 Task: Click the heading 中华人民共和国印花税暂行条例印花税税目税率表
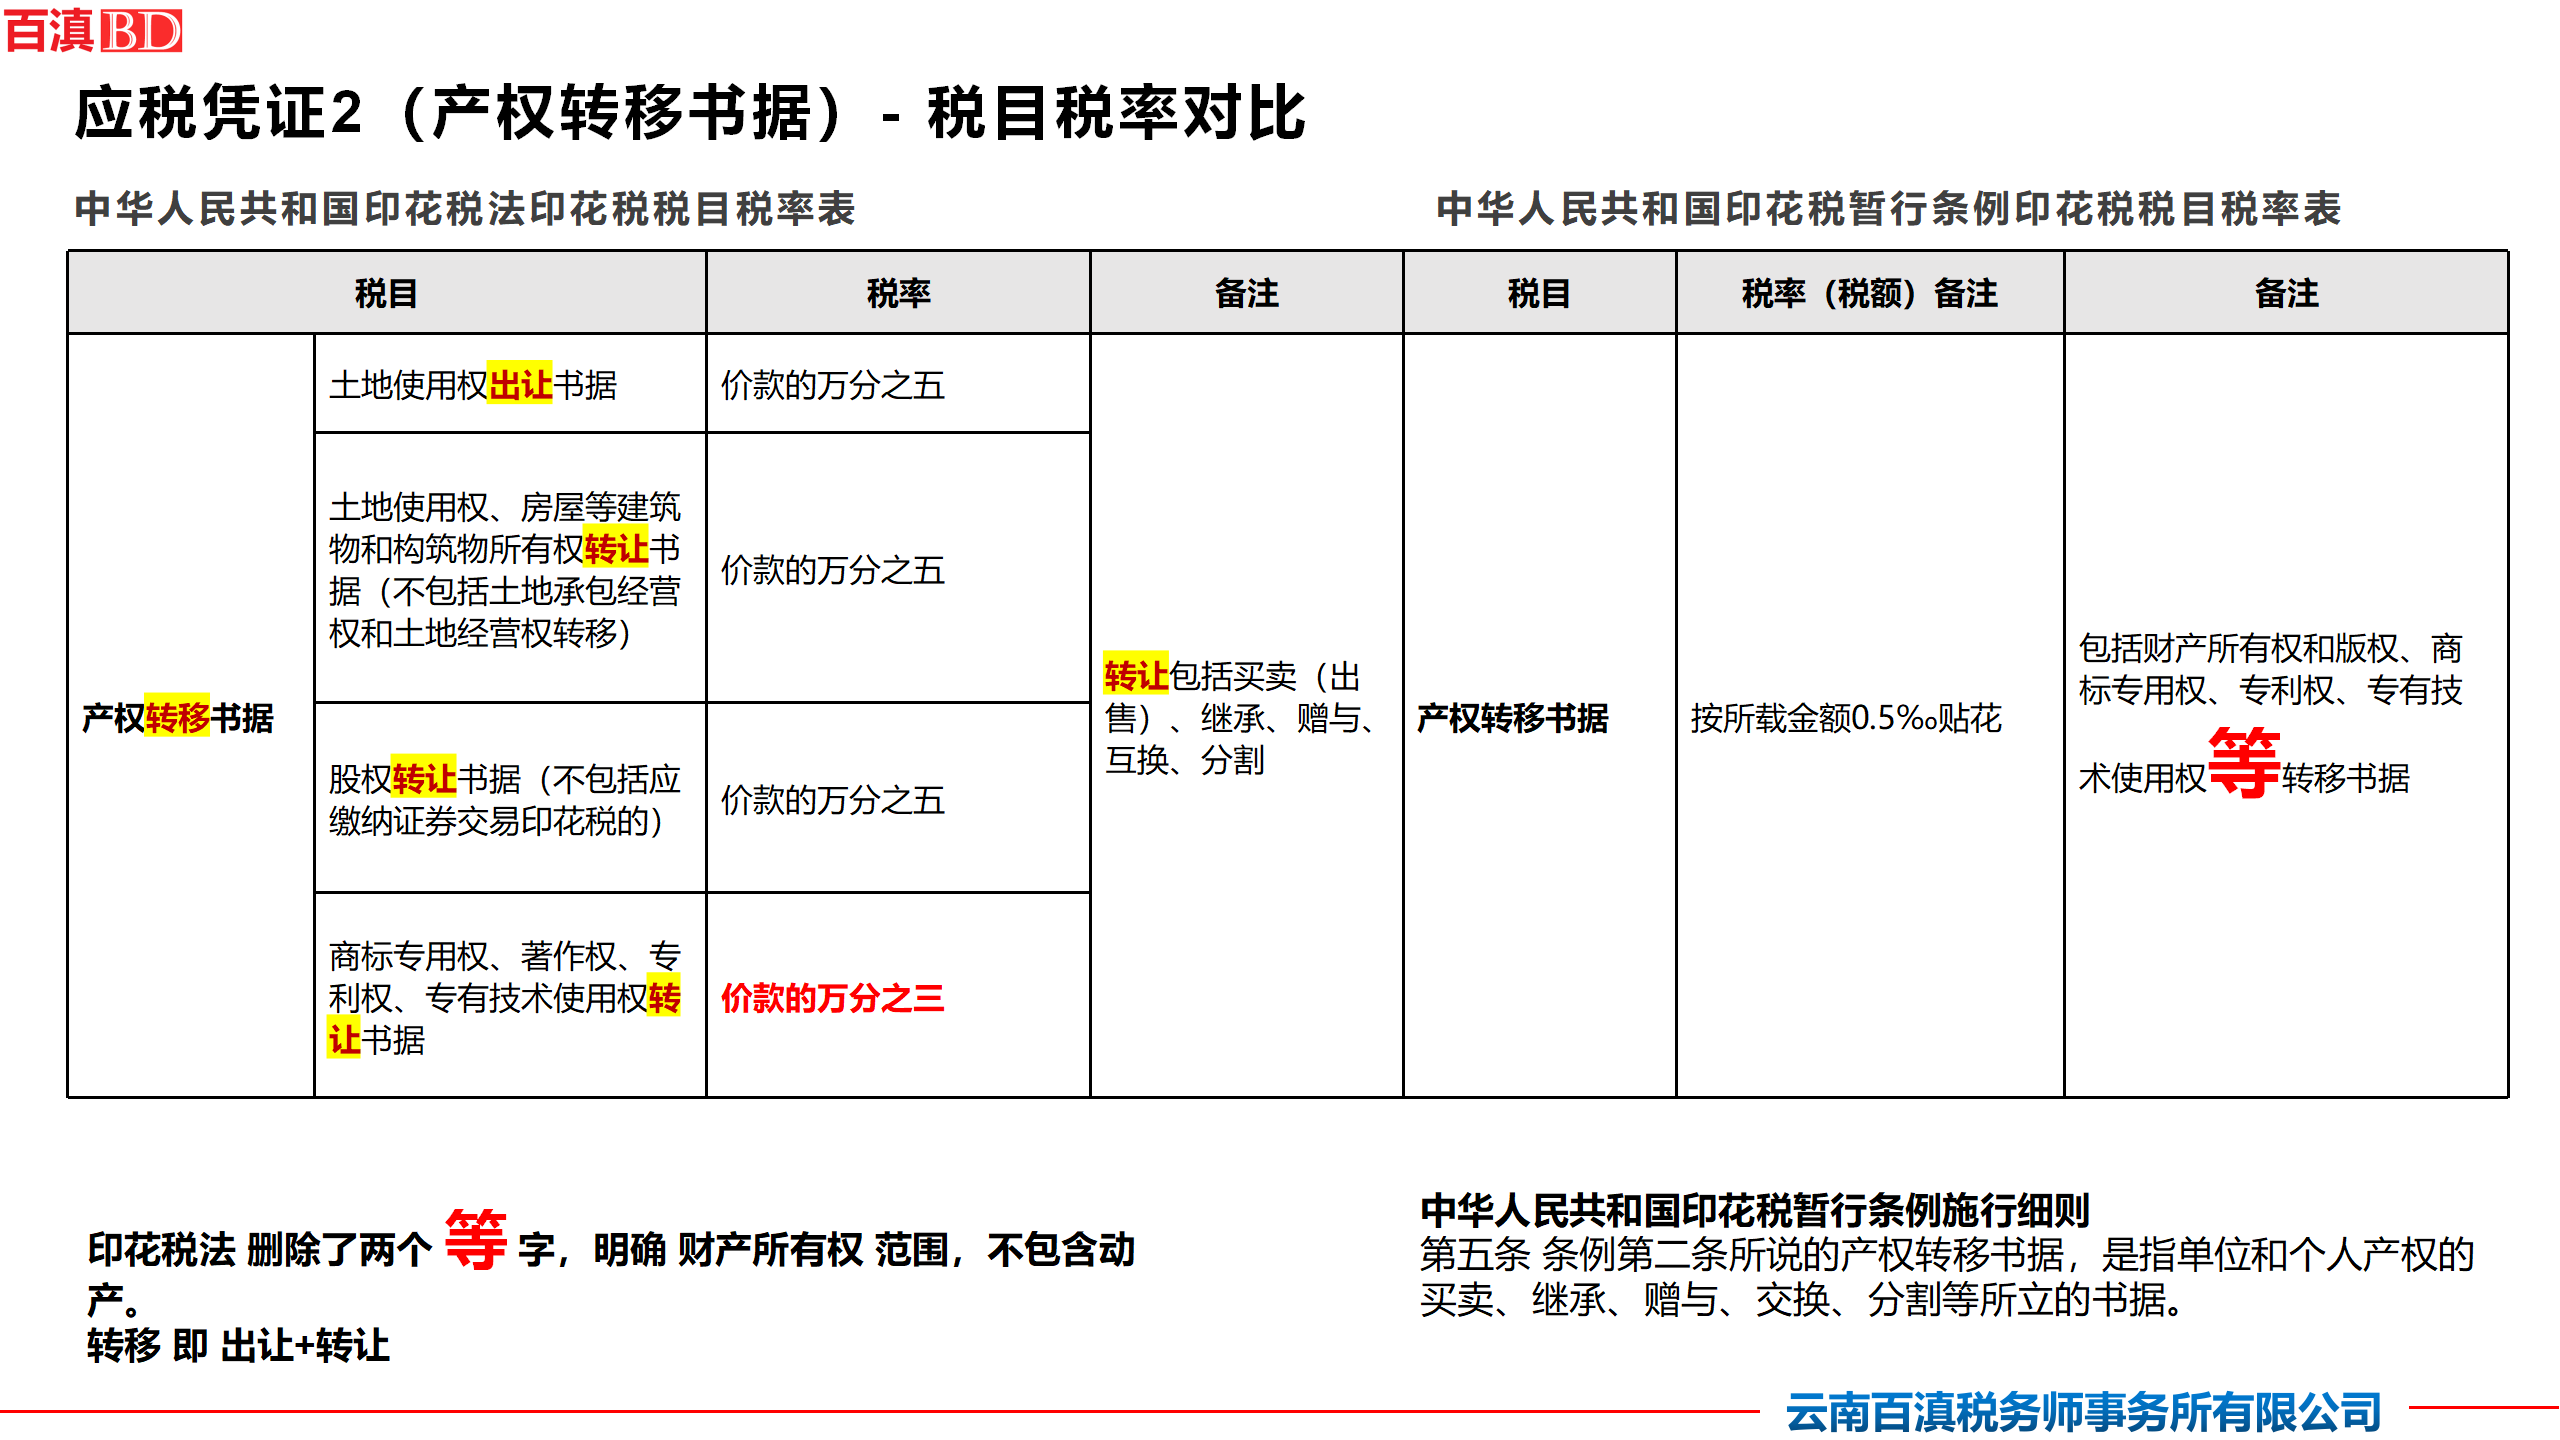pyautogui.click(x=1888, y=209)
